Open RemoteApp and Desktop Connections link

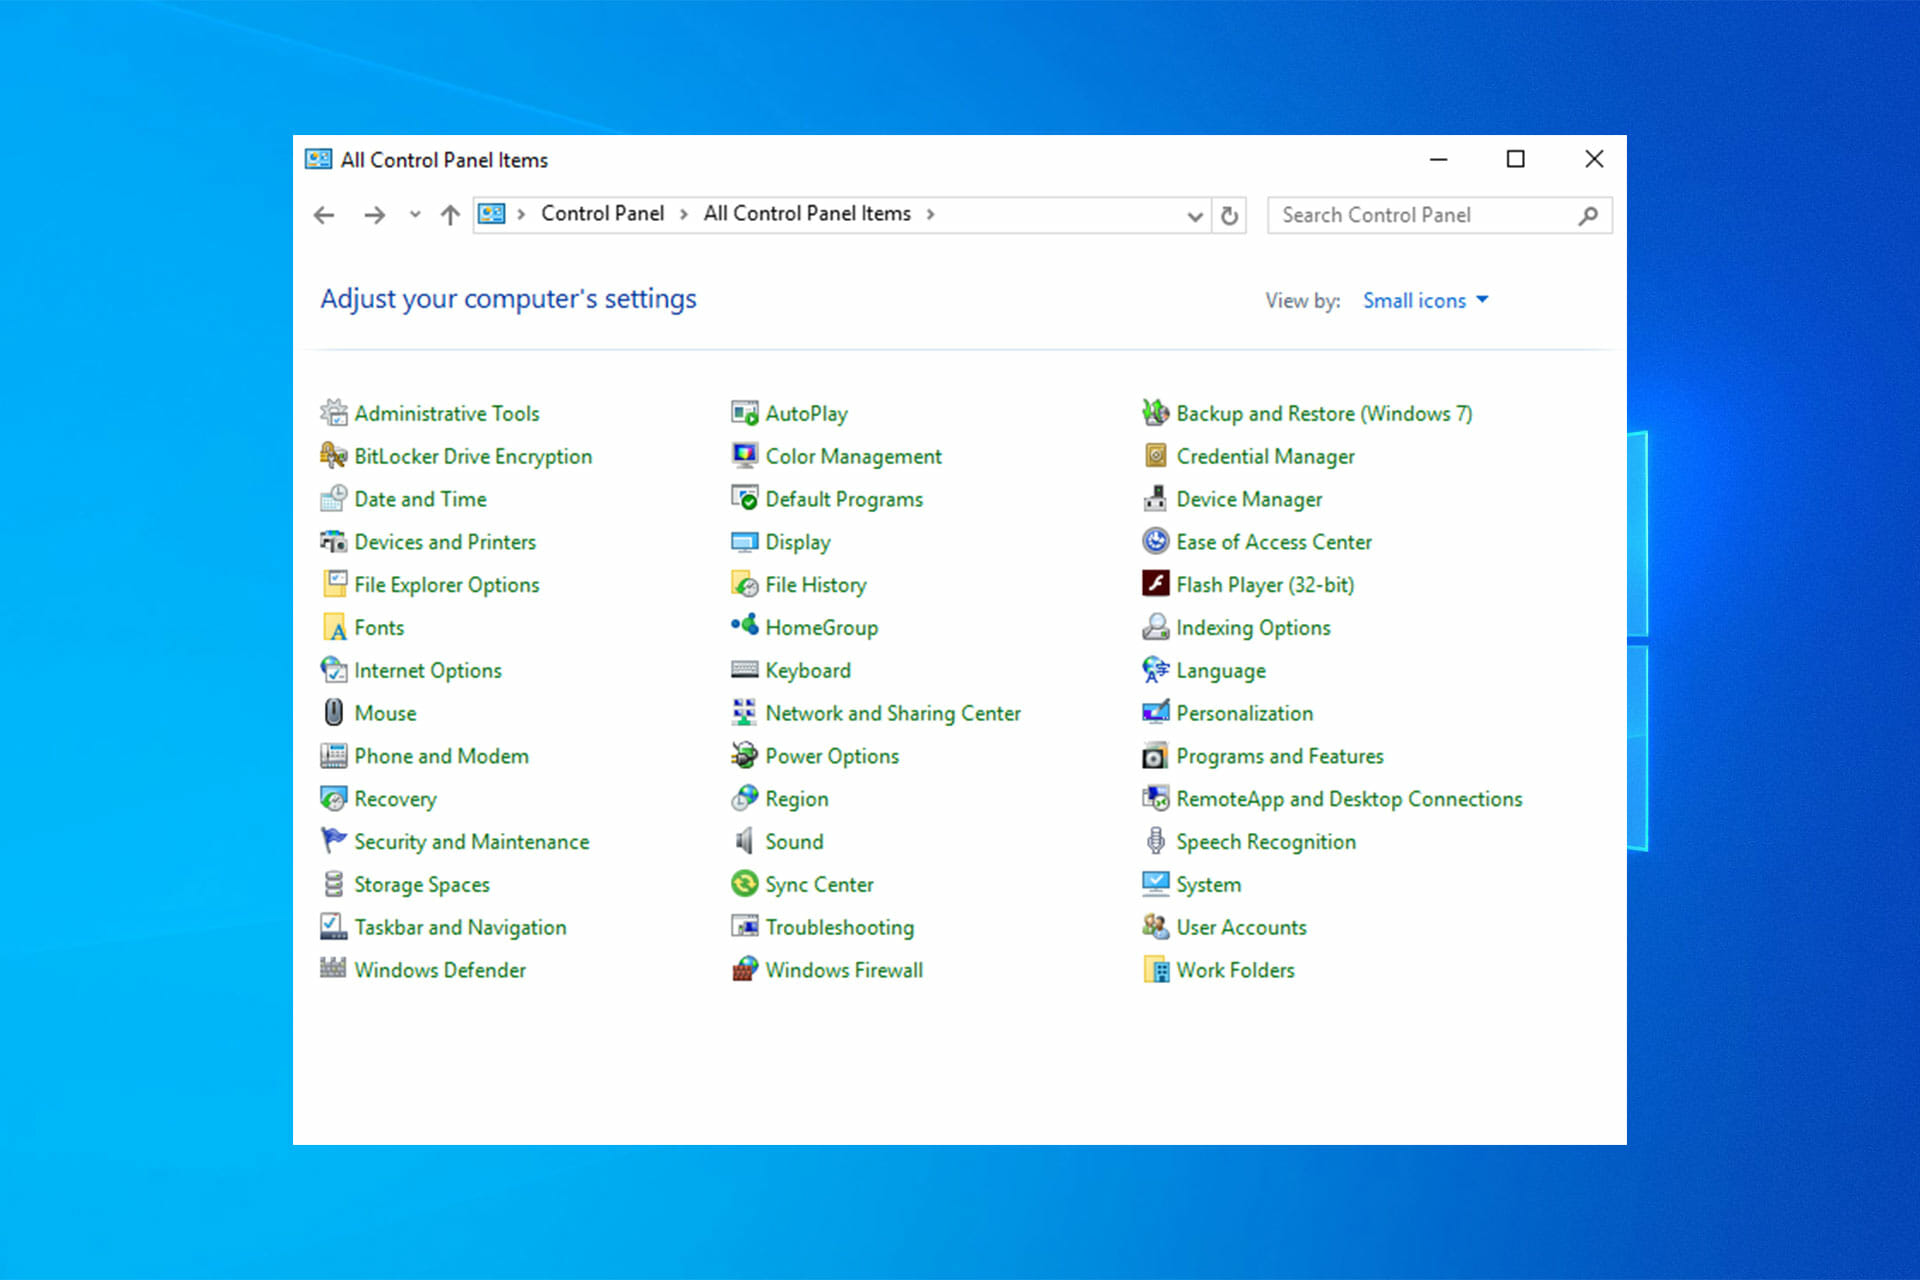(1349, 799)
